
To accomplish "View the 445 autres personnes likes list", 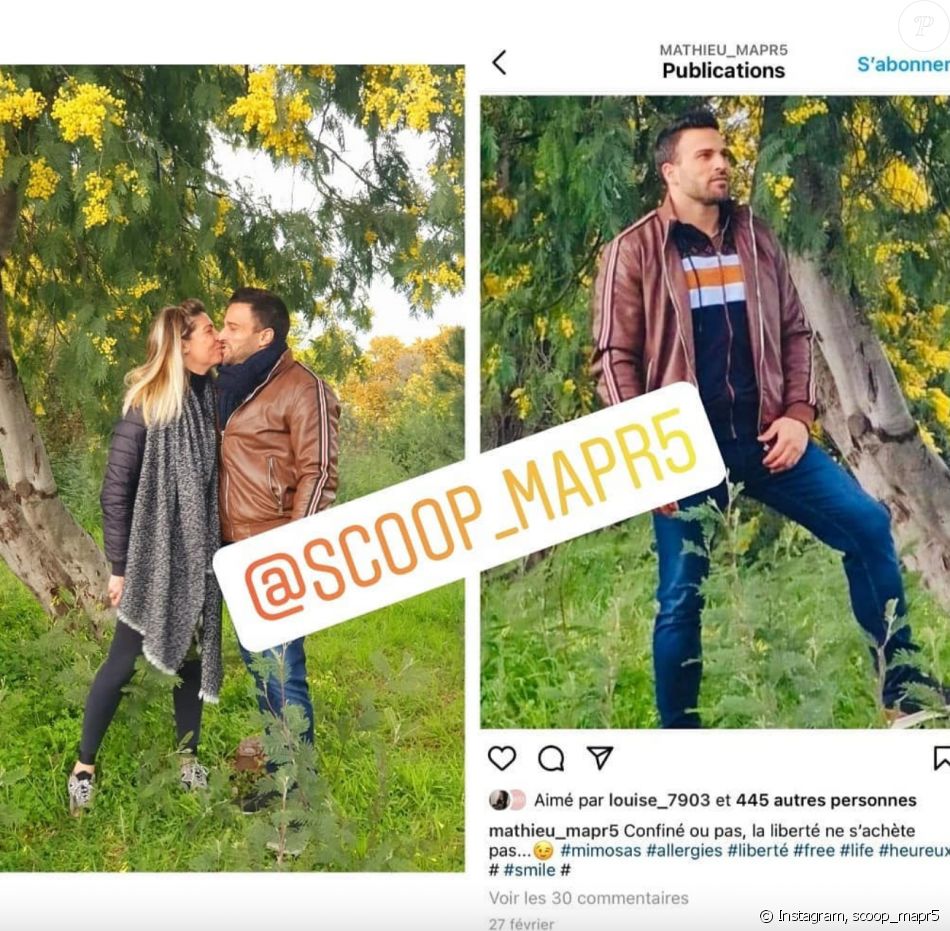I will (826, 800).
